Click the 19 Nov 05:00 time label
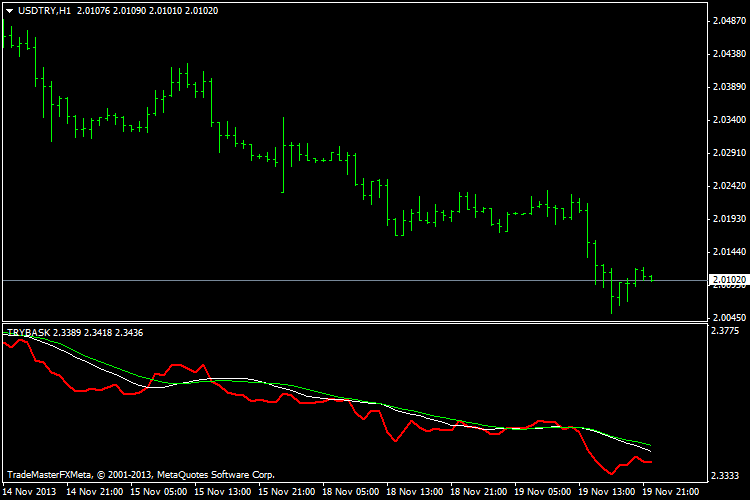750x500 pixels. tap(543, 492)
